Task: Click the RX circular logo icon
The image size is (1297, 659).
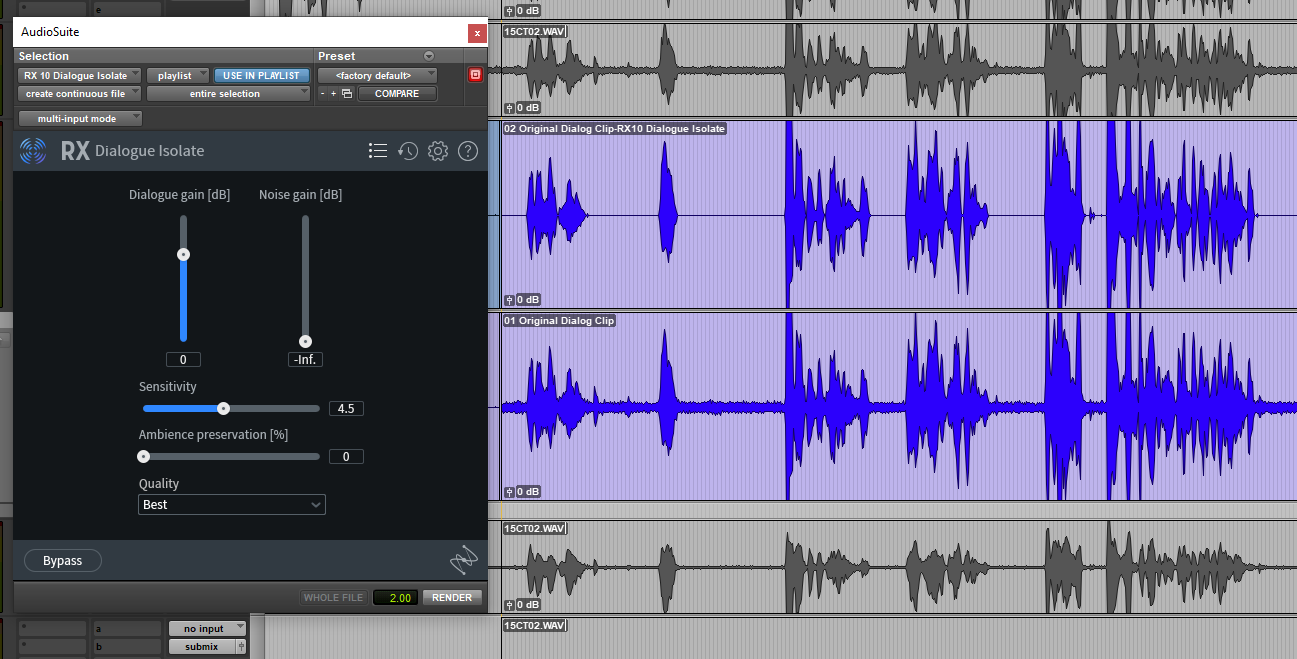Action: coord(33,151)
